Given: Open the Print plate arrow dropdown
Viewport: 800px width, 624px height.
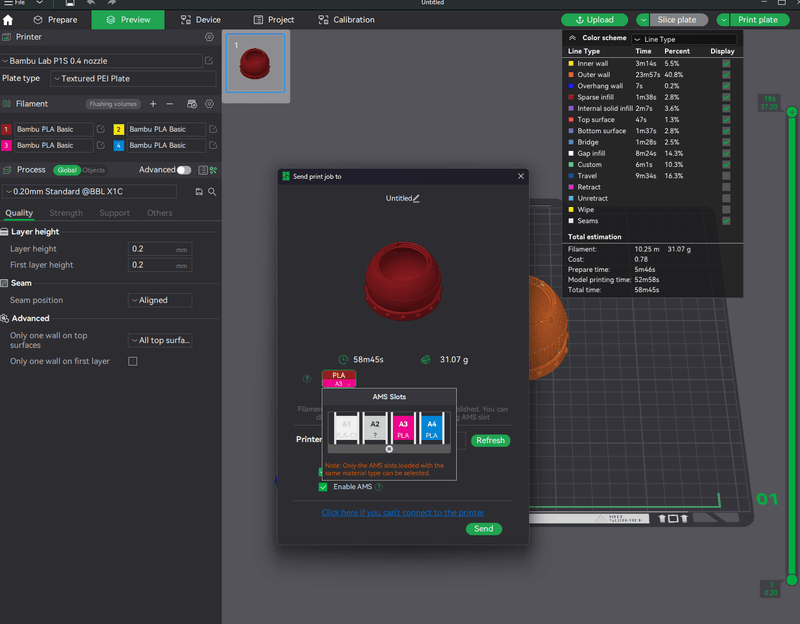Looking at the screenshot, I should (x=723, y=20).
